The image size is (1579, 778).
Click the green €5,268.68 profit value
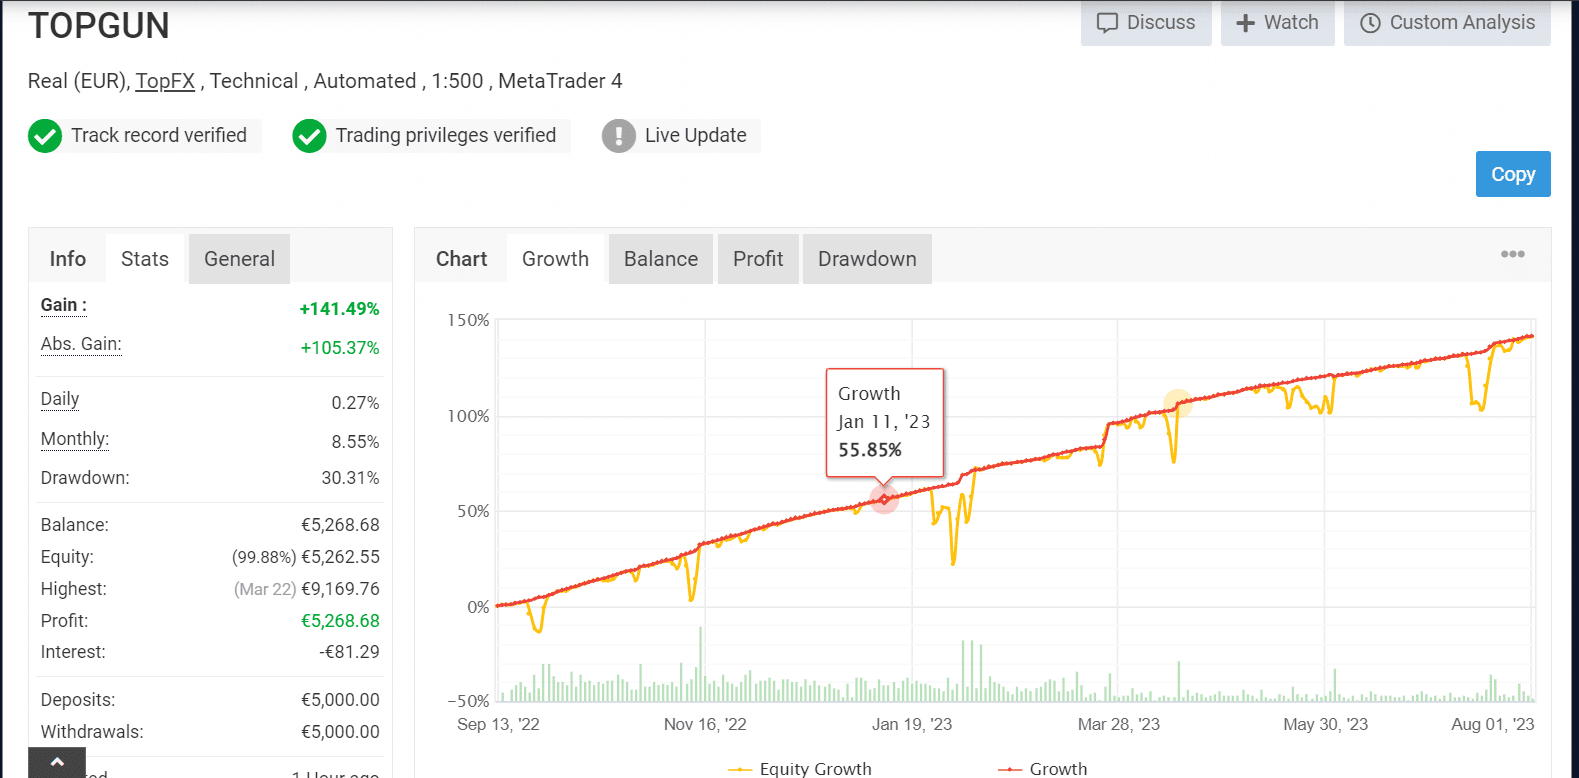pos(340,621)
